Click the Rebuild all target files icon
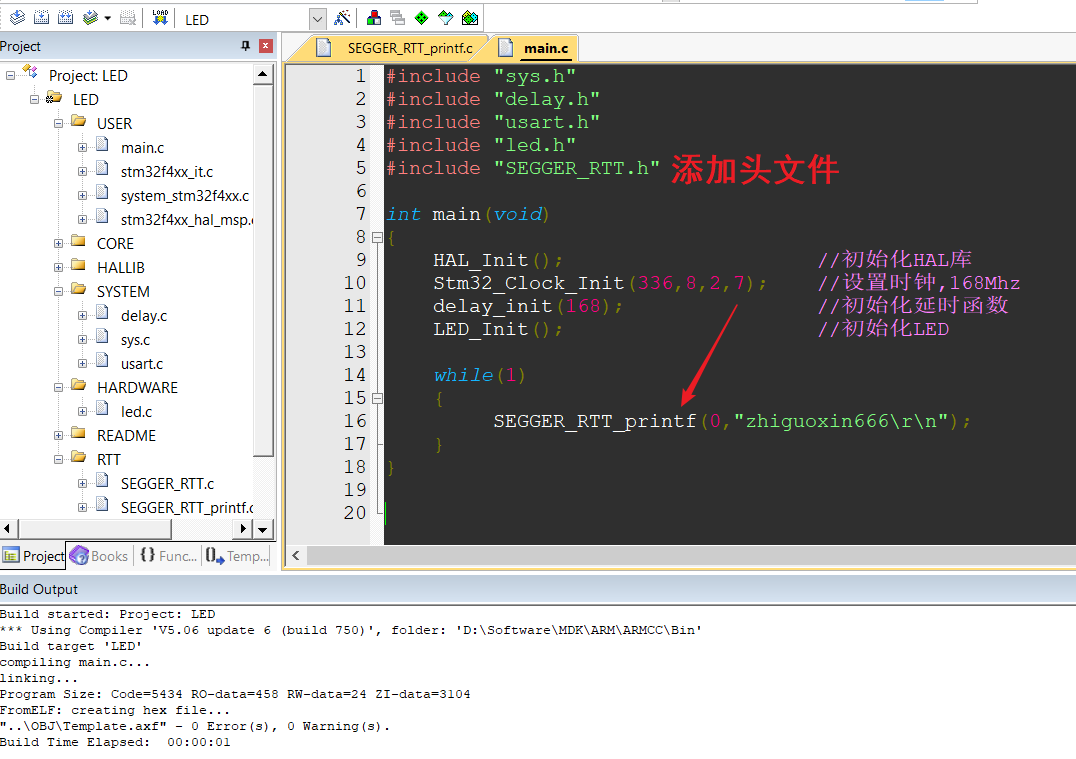Image resolution: width=1076 pixels, height=759 pixels. 65,18
